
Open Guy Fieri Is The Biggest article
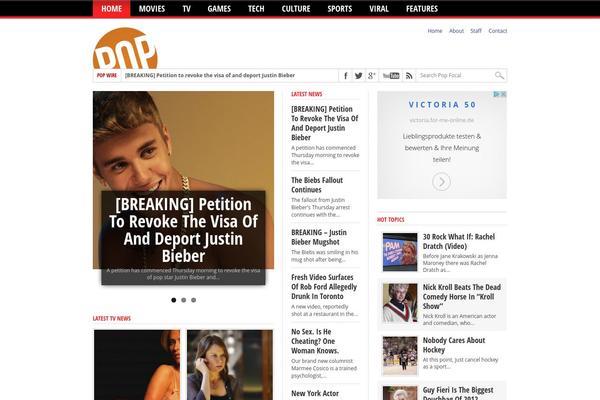458,393
